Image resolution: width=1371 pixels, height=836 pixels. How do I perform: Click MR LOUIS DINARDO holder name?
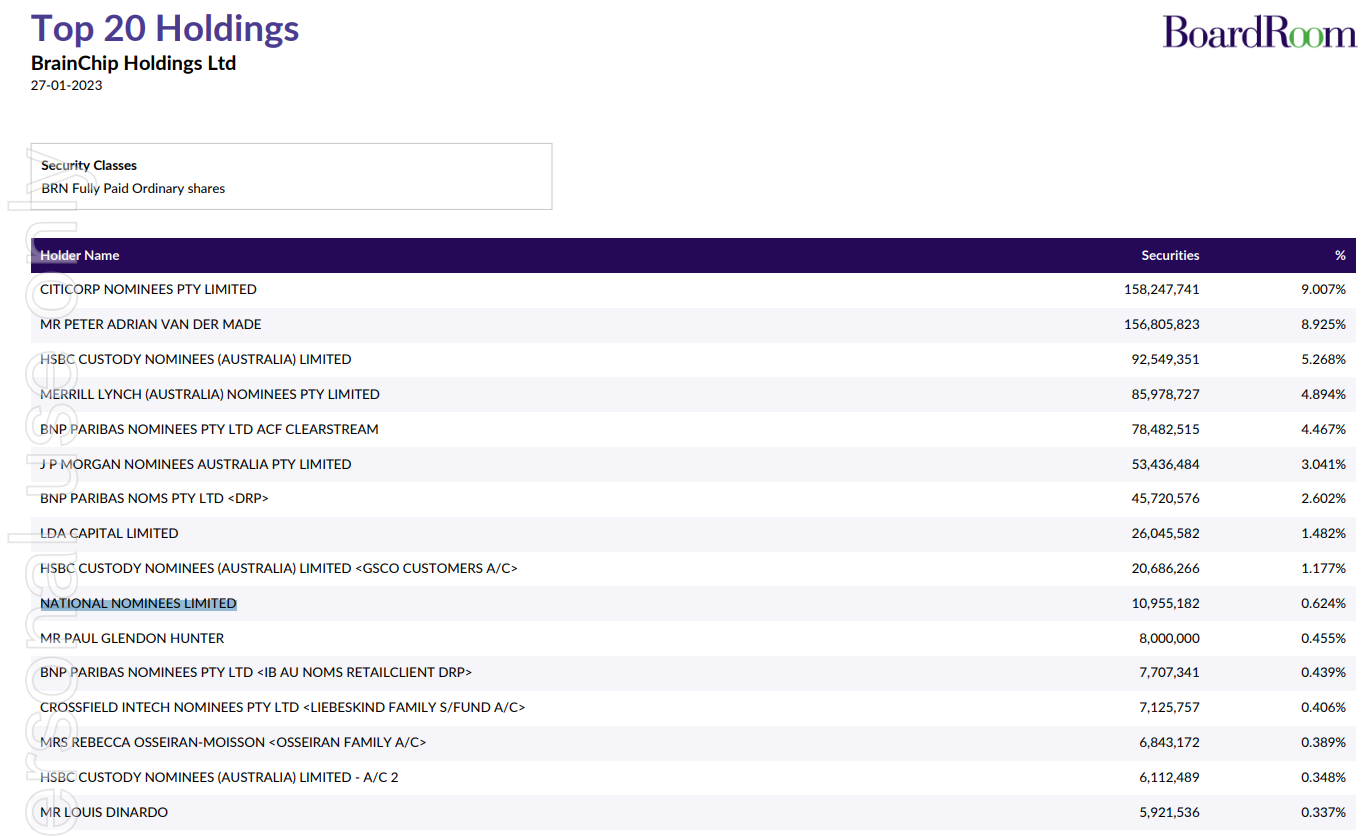(x=104, y=812)
